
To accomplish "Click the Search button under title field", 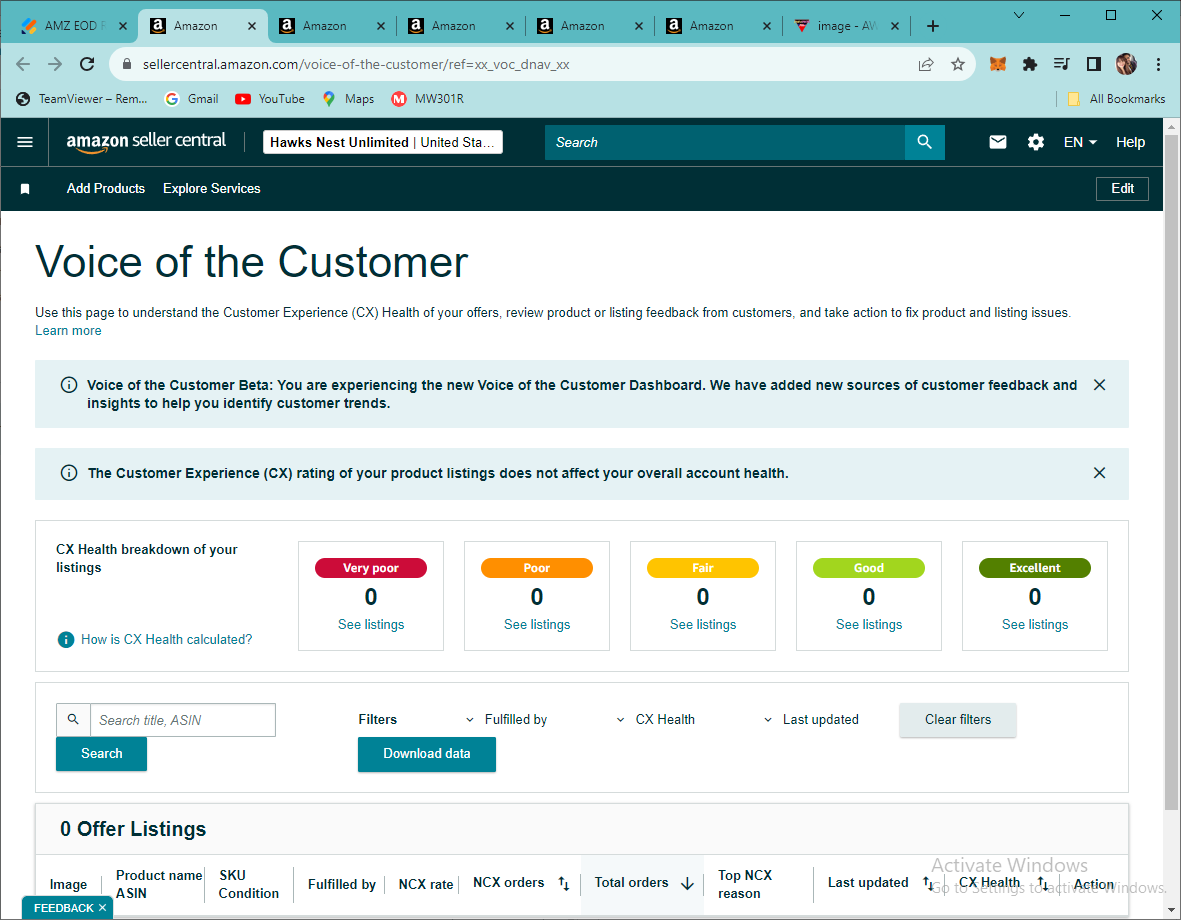I will pos(101,753).
